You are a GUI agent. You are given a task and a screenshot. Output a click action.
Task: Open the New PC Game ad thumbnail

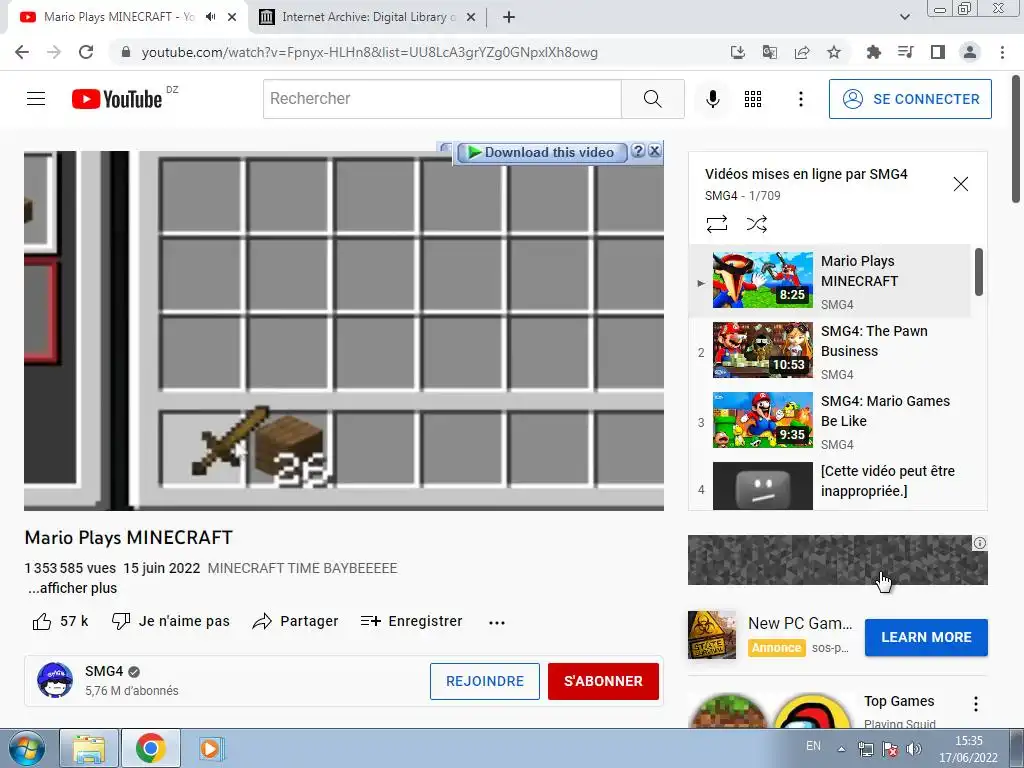click(712, 635)
